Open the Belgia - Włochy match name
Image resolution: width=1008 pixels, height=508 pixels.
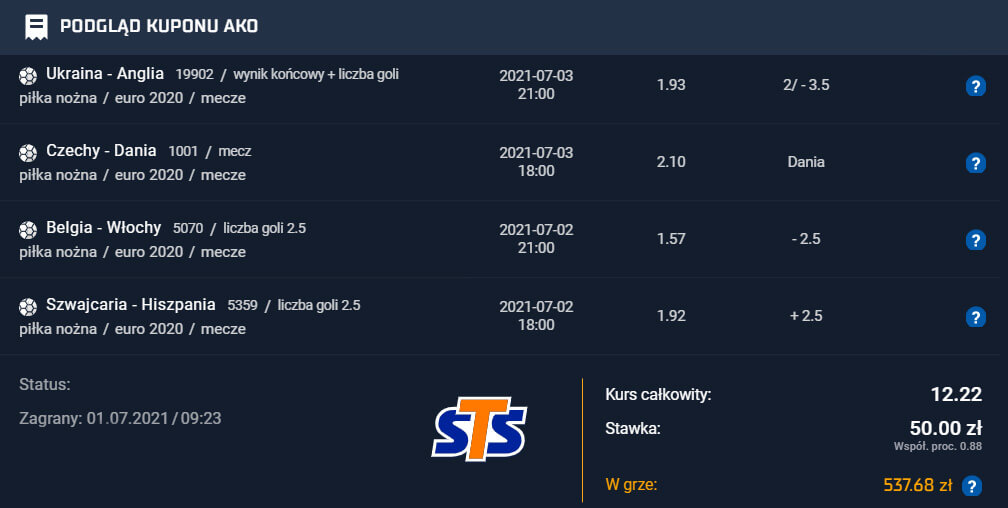point(104,228)
